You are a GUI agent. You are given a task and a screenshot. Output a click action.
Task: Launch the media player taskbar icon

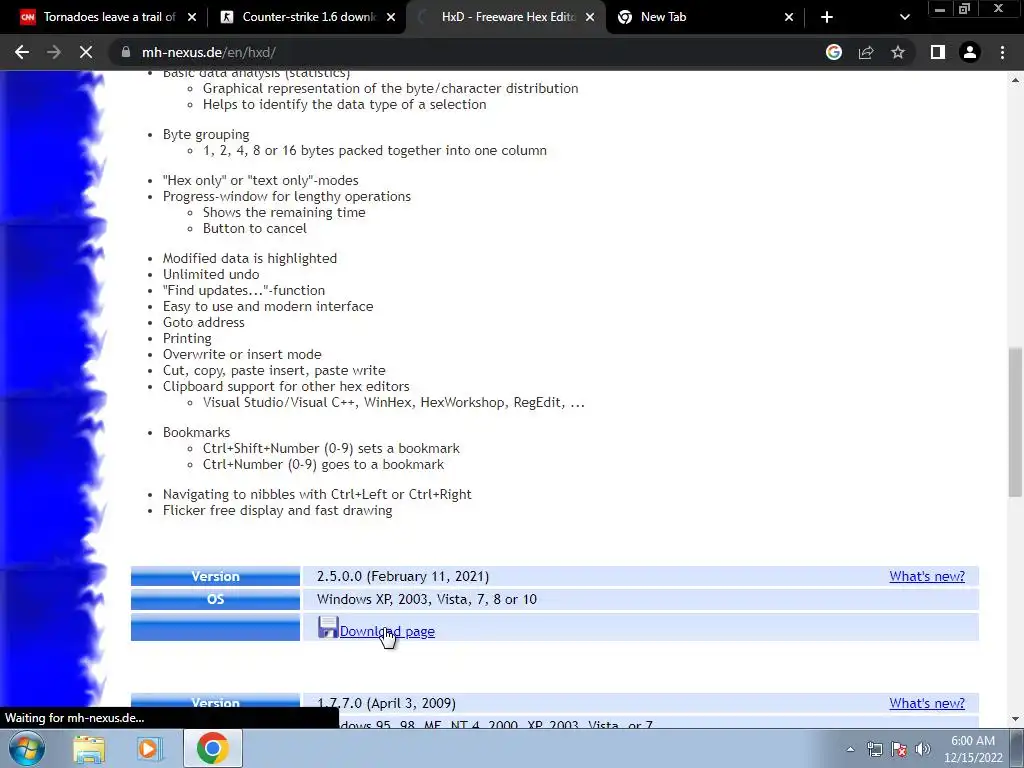[x=150, y=749]
